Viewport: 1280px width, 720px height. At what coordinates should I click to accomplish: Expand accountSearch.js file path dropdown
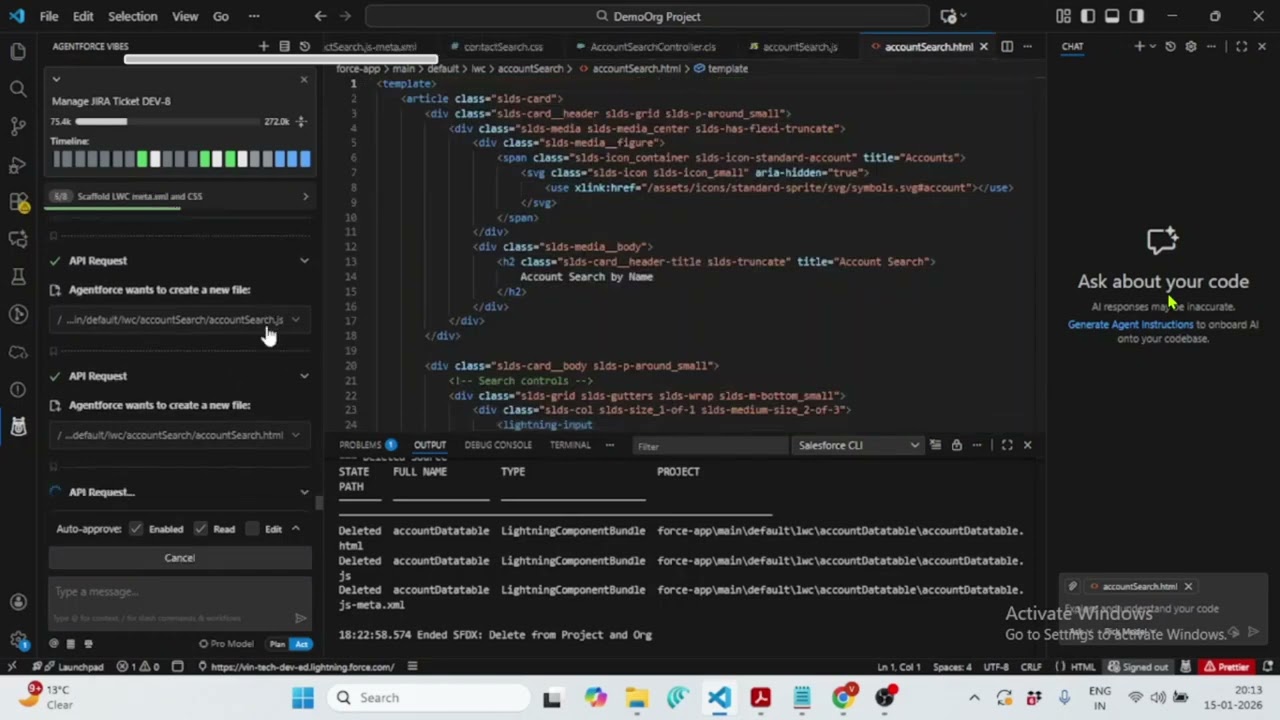point(295,320)
